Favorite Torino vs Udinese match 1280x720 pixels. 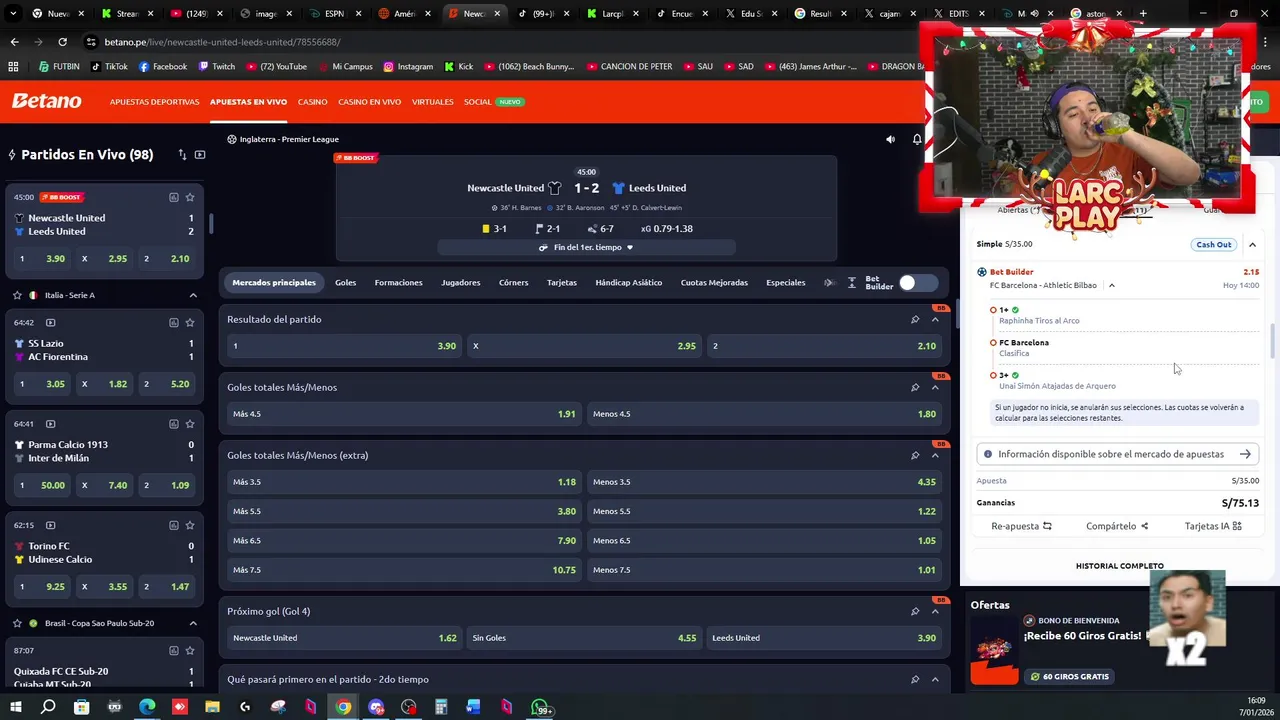coord(190,525)
